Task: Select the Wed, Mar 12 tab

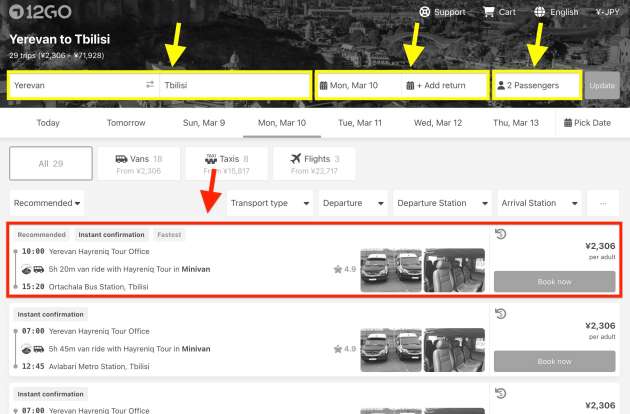Action: coord(438,123)
